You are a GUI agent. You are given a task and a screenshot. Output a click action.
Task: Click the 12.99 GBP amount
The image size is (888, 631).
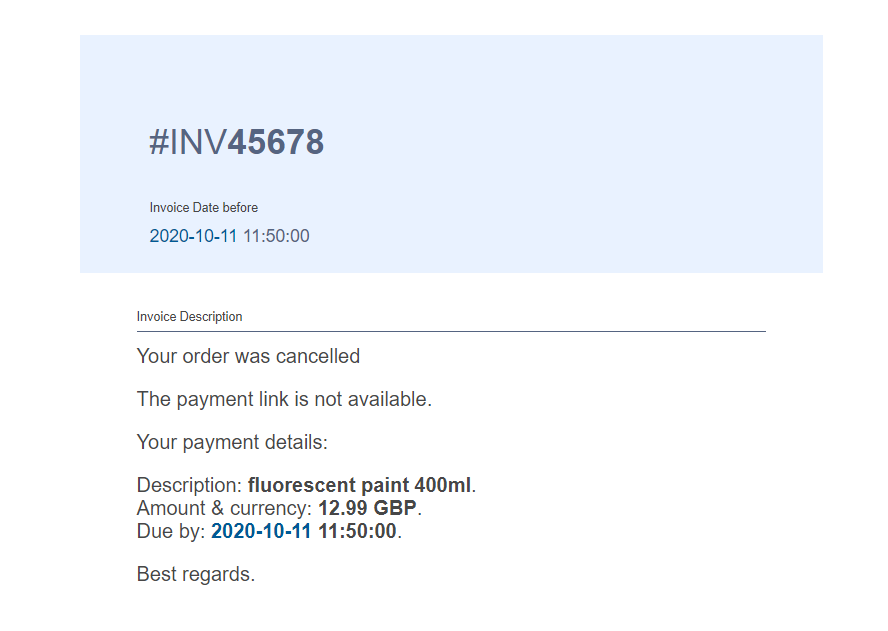(x=368, y=508)
